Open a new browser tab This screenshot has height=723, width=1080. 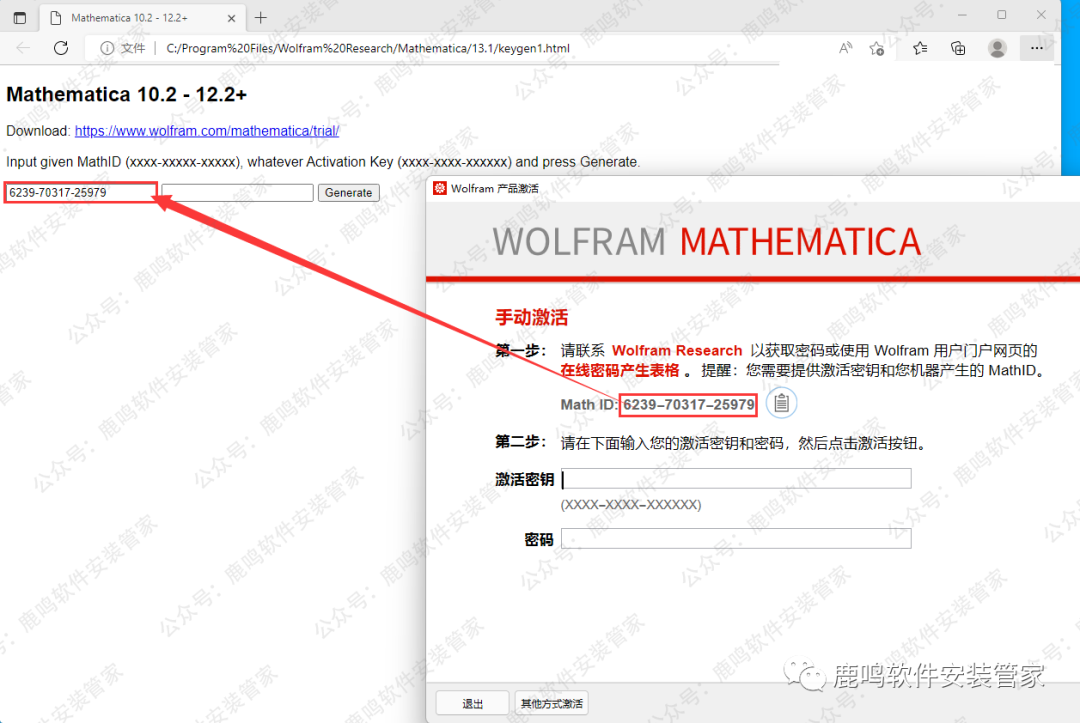(260, 18)
